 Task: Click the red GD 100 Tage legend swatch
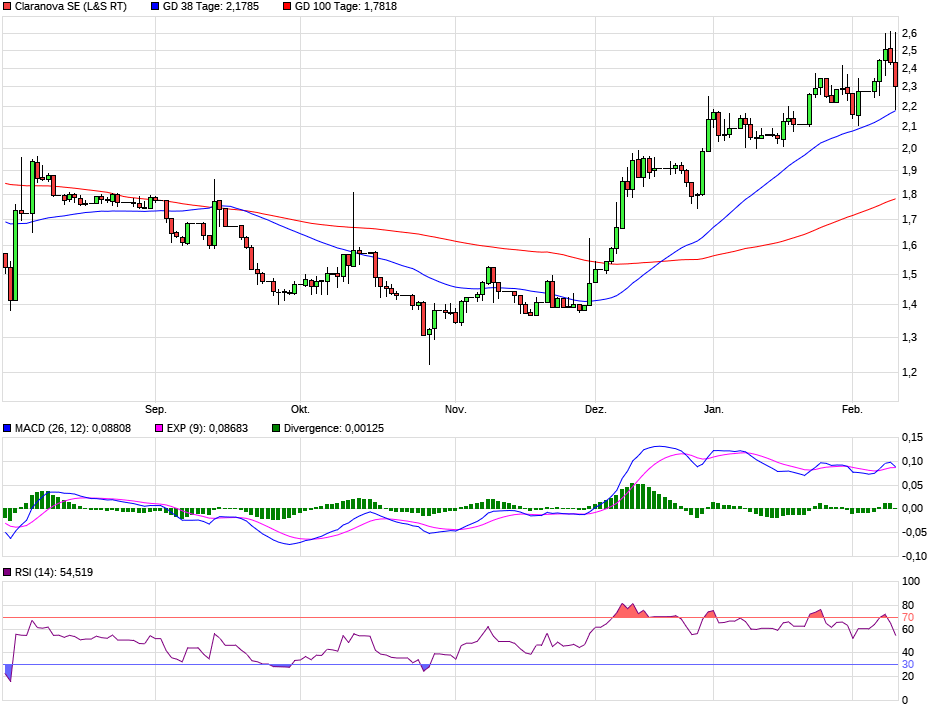(287, 6)
